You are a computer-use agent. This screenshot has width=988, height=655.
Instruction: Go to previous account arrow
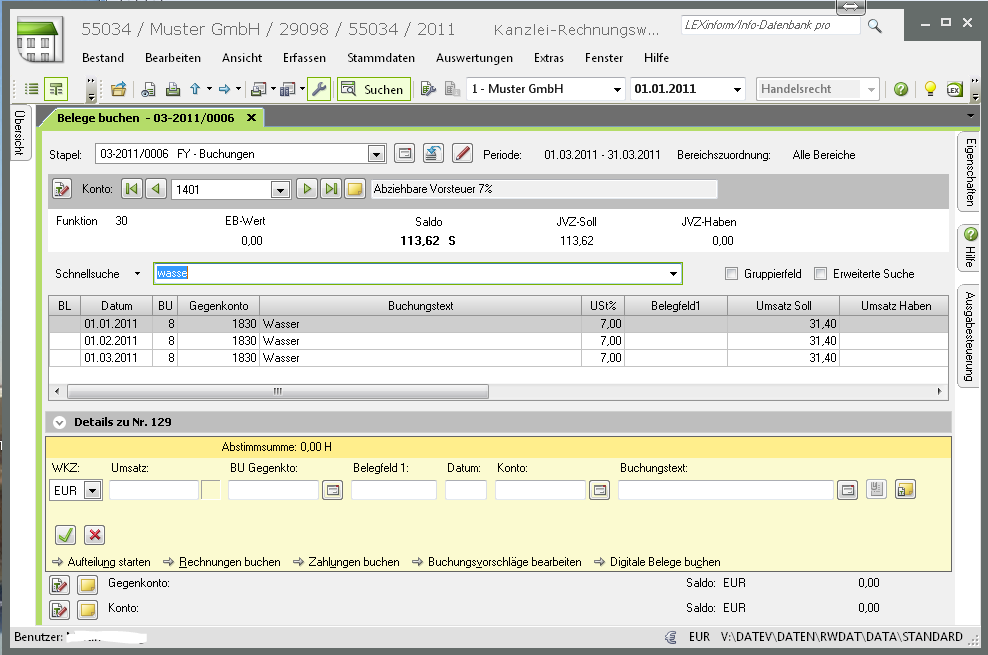tap(156, 189)
